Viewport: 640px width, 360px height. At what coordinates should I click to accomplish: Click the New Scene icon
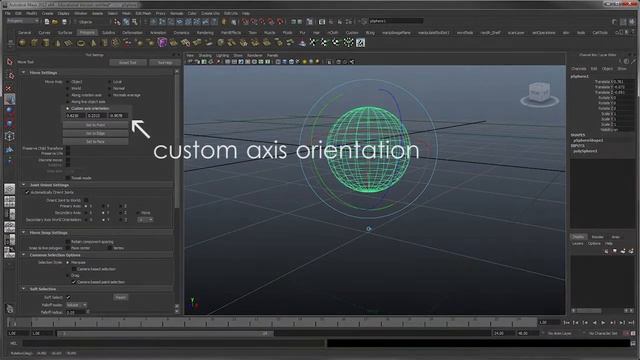pyautogui.click(x=47, y=22)
